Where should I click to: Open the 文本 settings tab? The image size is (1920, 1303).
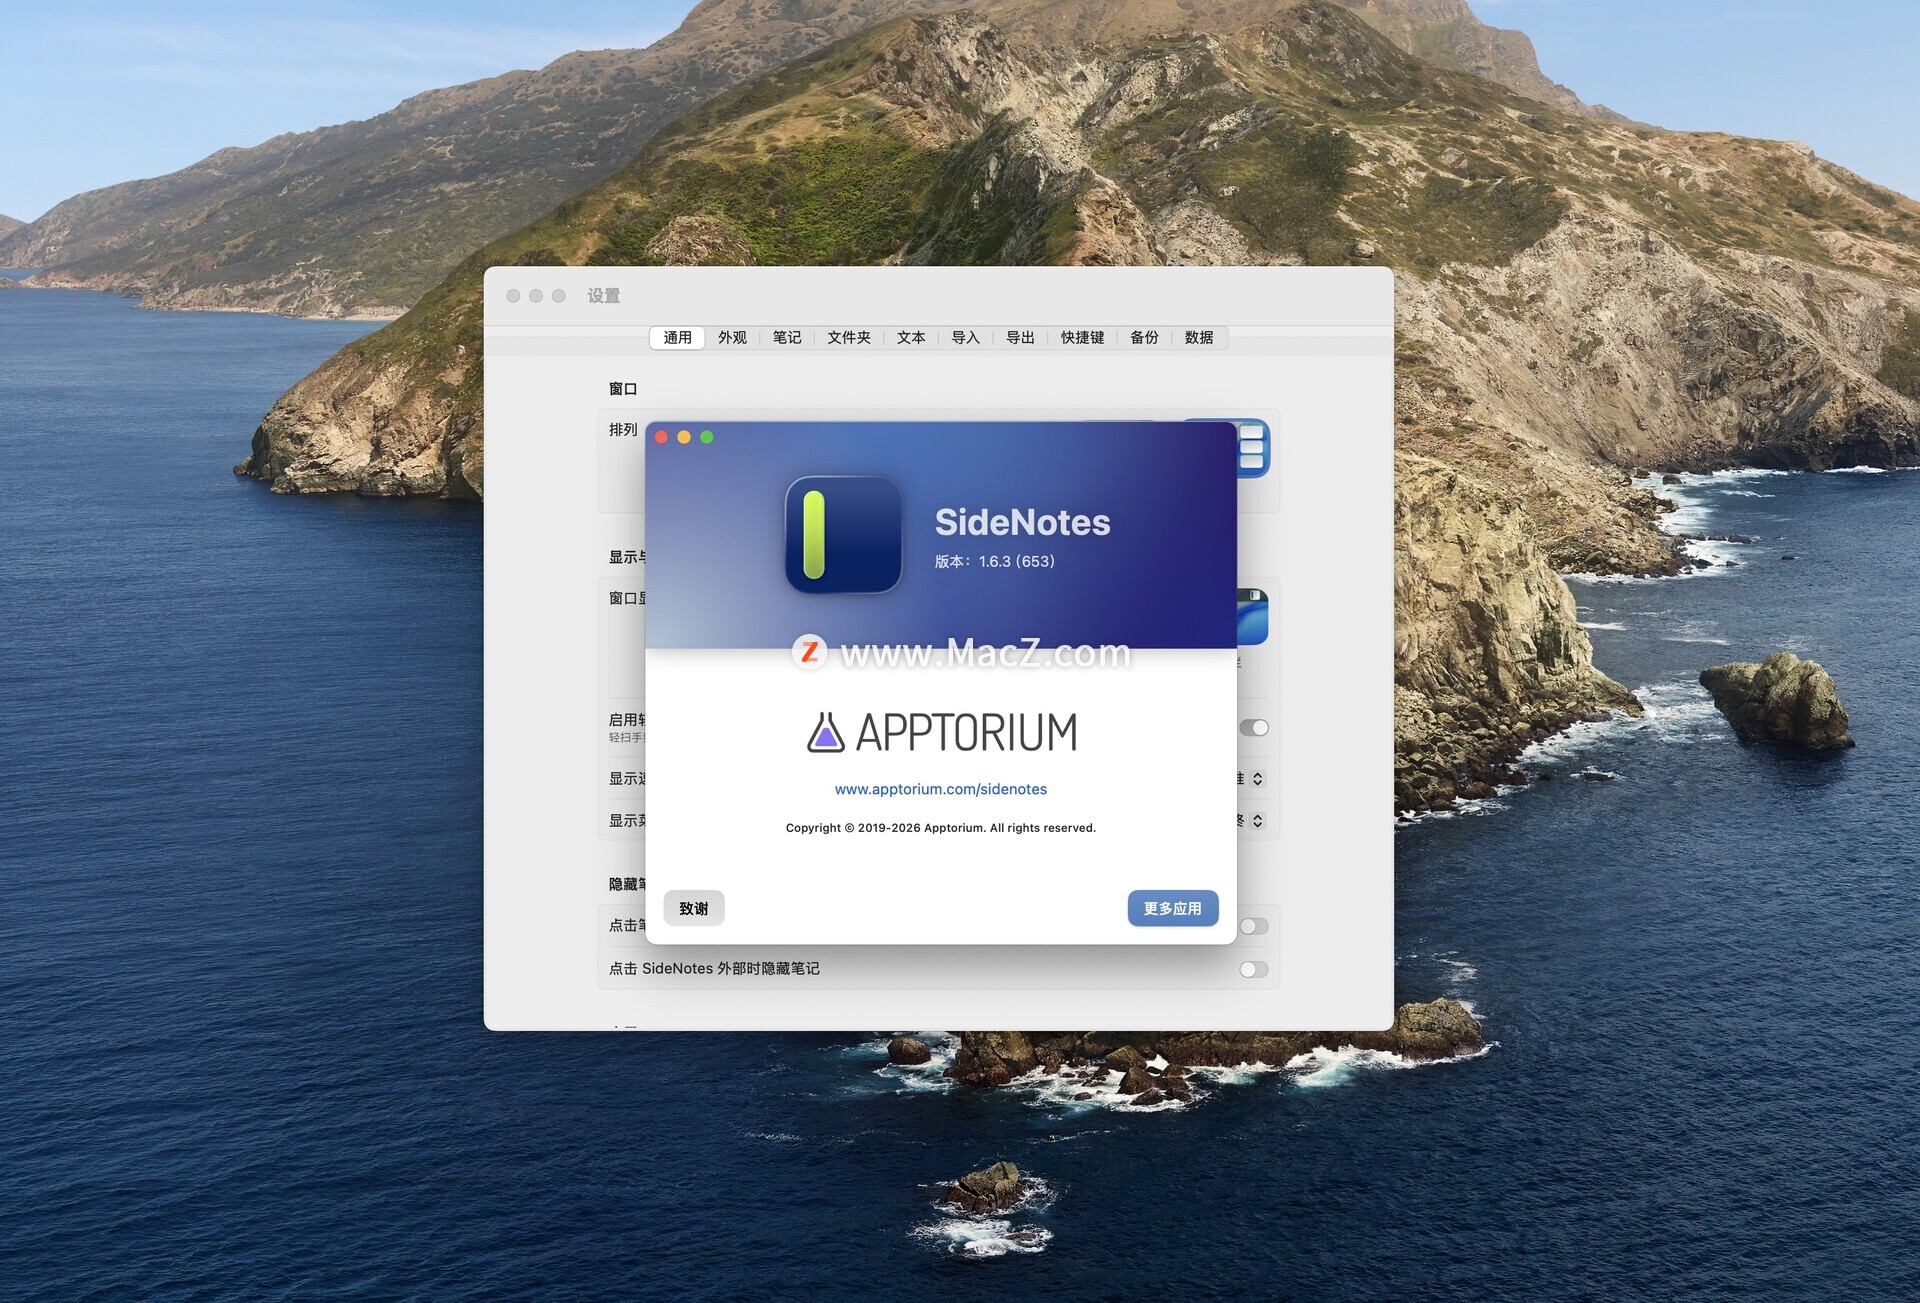click(911, 338)
